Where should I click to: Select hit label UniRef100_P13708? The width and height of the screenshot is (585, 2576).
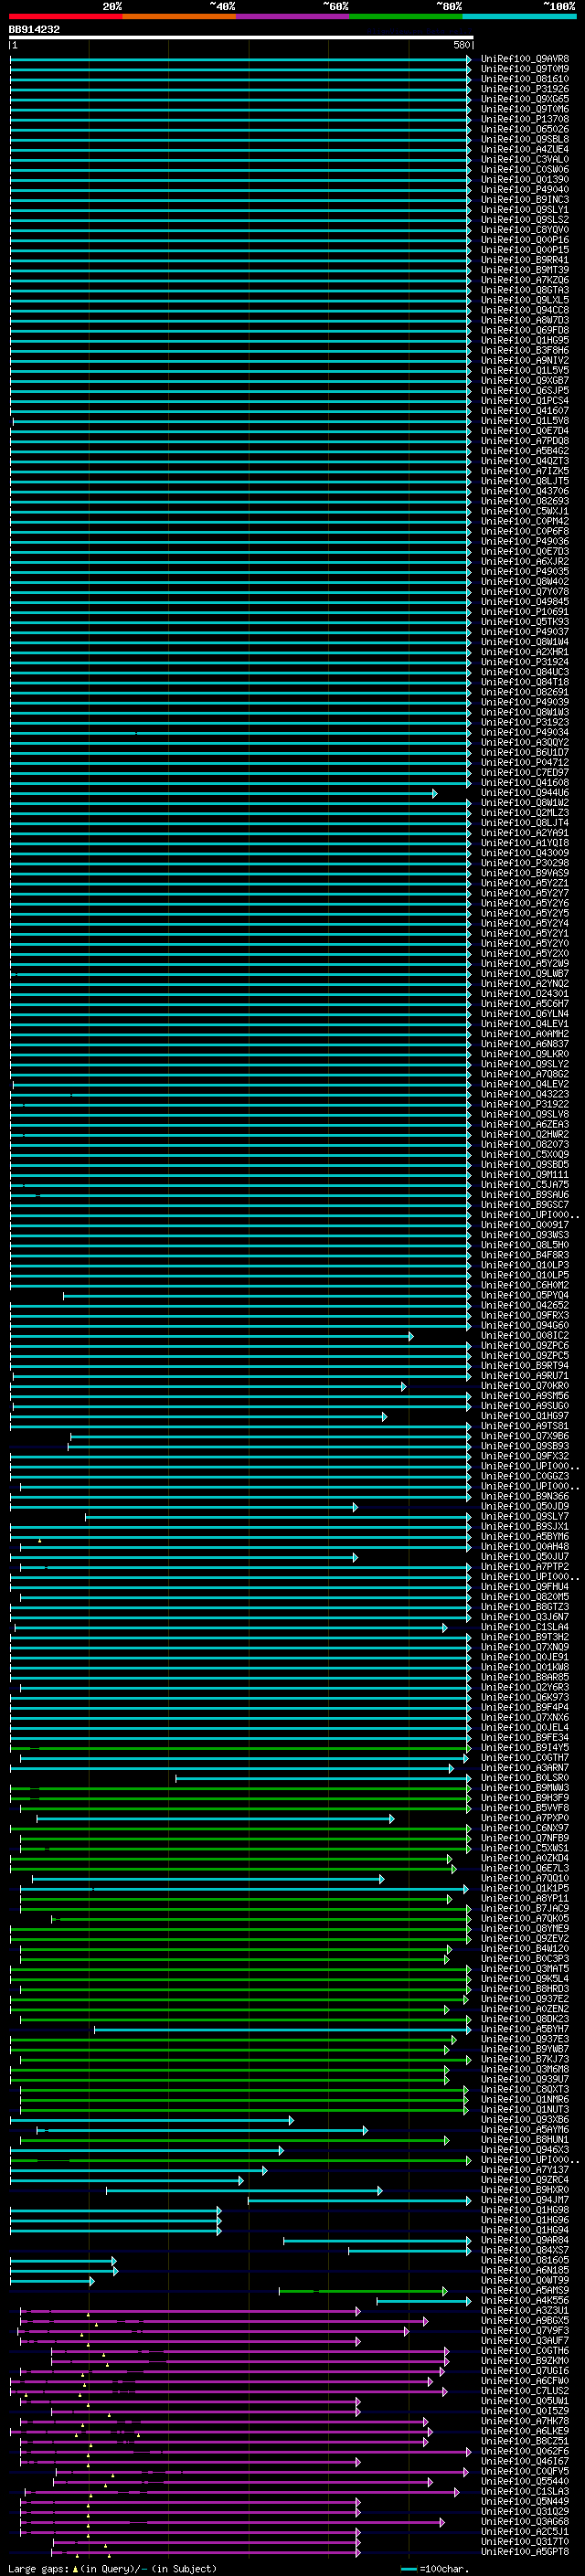pyautogui.click(x=525, y=119)
